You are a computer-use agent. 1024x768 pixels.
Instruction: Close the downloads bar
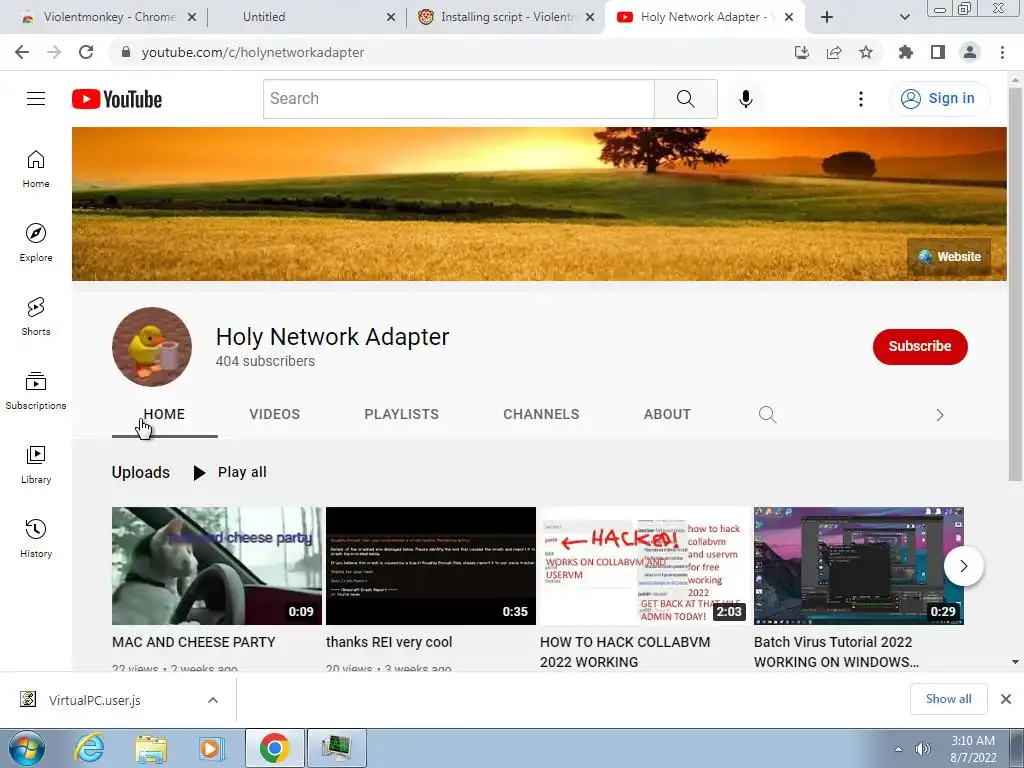[1006, 699]
